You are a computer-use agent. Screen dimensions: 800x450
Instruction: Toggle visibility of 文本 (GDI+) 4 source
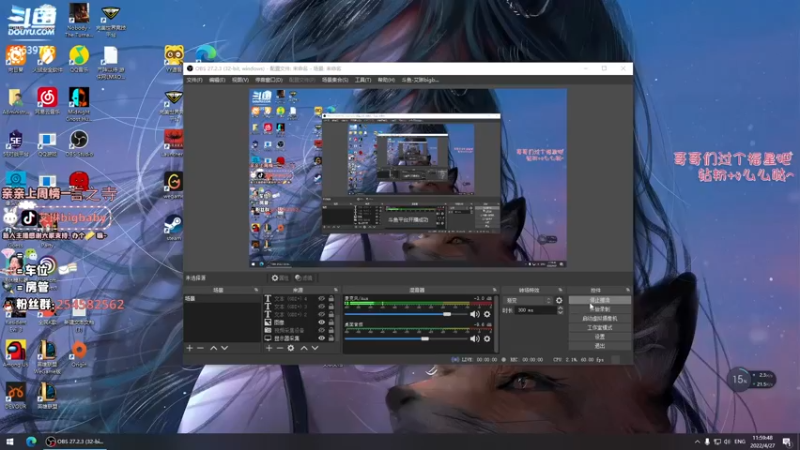coord(321,299)
